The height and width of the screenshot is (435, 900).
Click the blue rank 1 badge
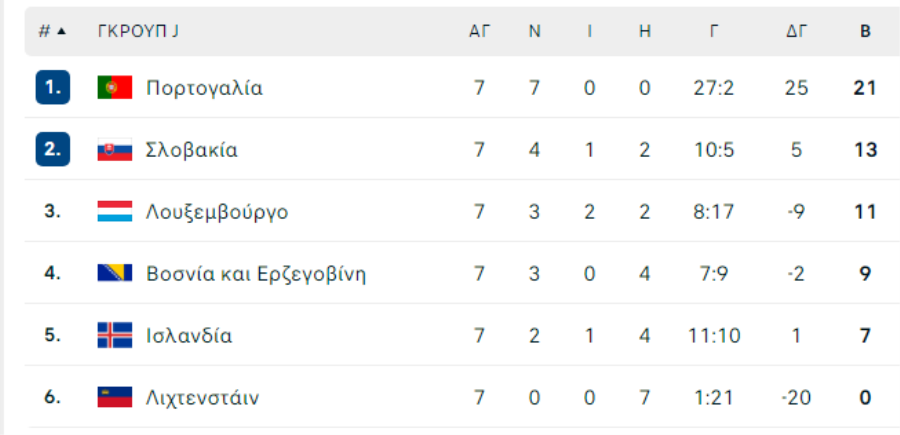click(x=52, y=88)
